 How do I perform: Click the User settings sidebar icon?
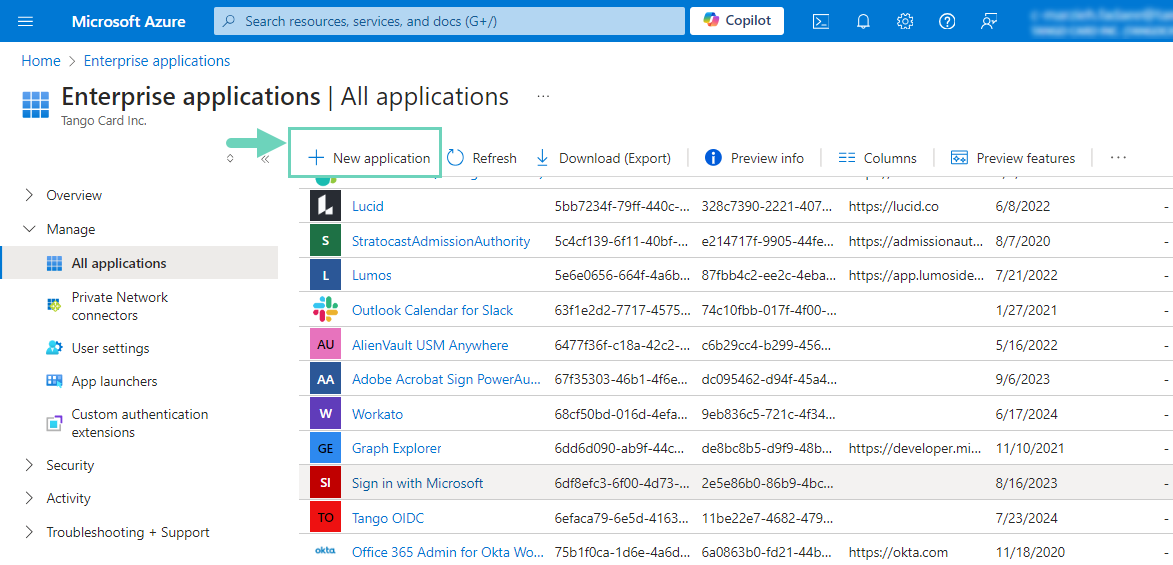(54, 348)
